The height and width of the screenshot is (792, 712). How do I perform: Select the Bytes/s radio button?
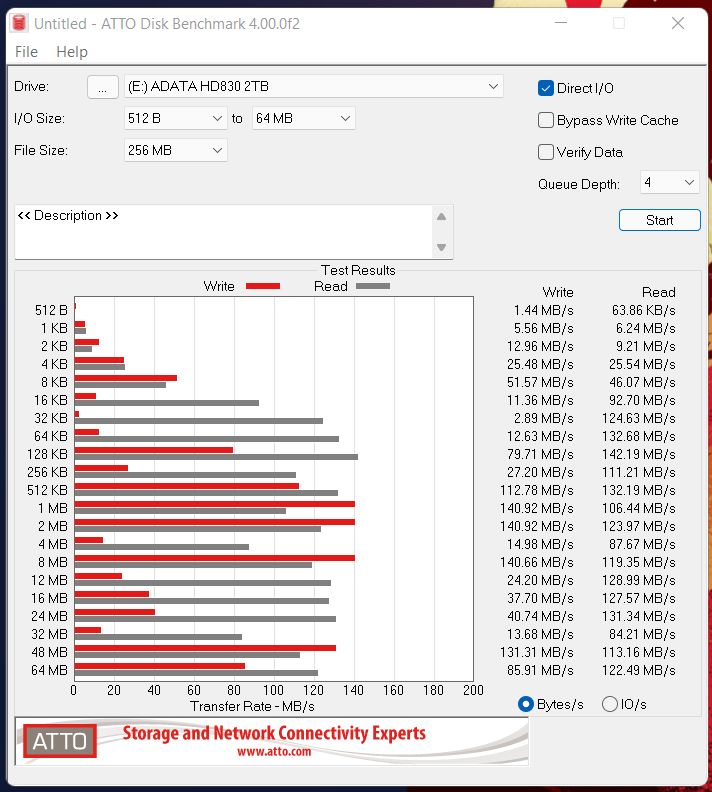point(526,704)
